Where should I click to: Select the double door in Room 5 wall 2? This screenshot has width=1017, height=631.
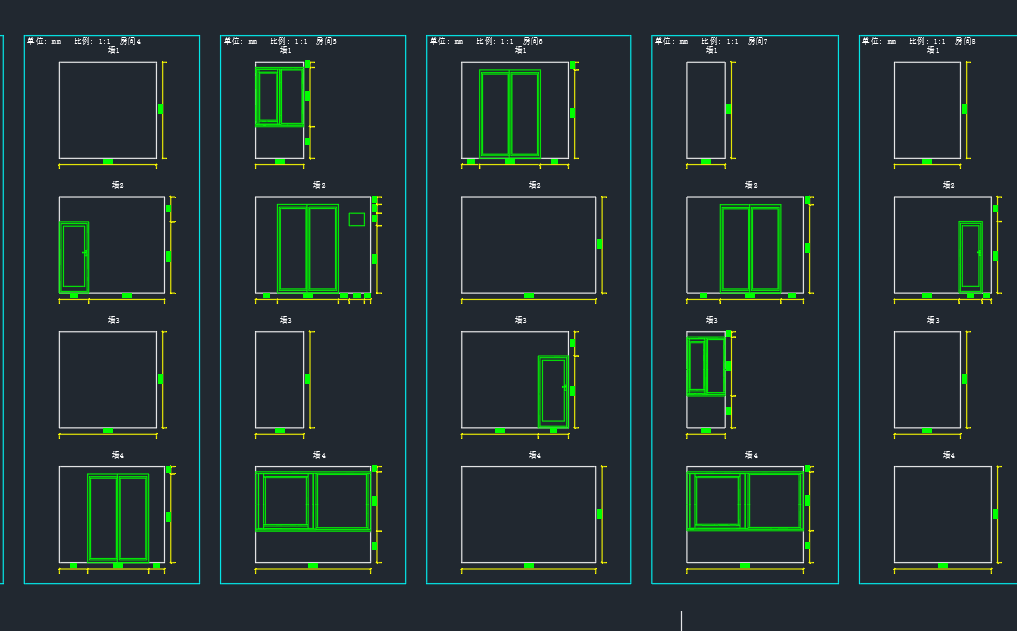308,248
